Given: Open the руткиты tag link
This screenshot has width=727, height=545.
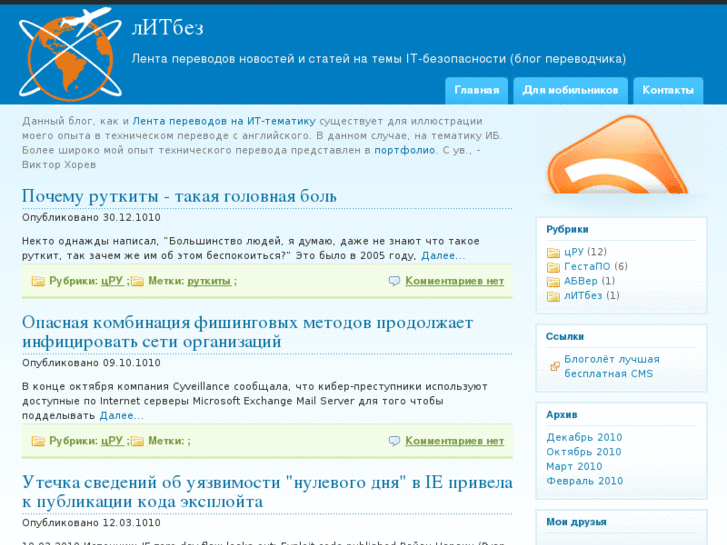Looking at the screenshot, I should [209, 281].
